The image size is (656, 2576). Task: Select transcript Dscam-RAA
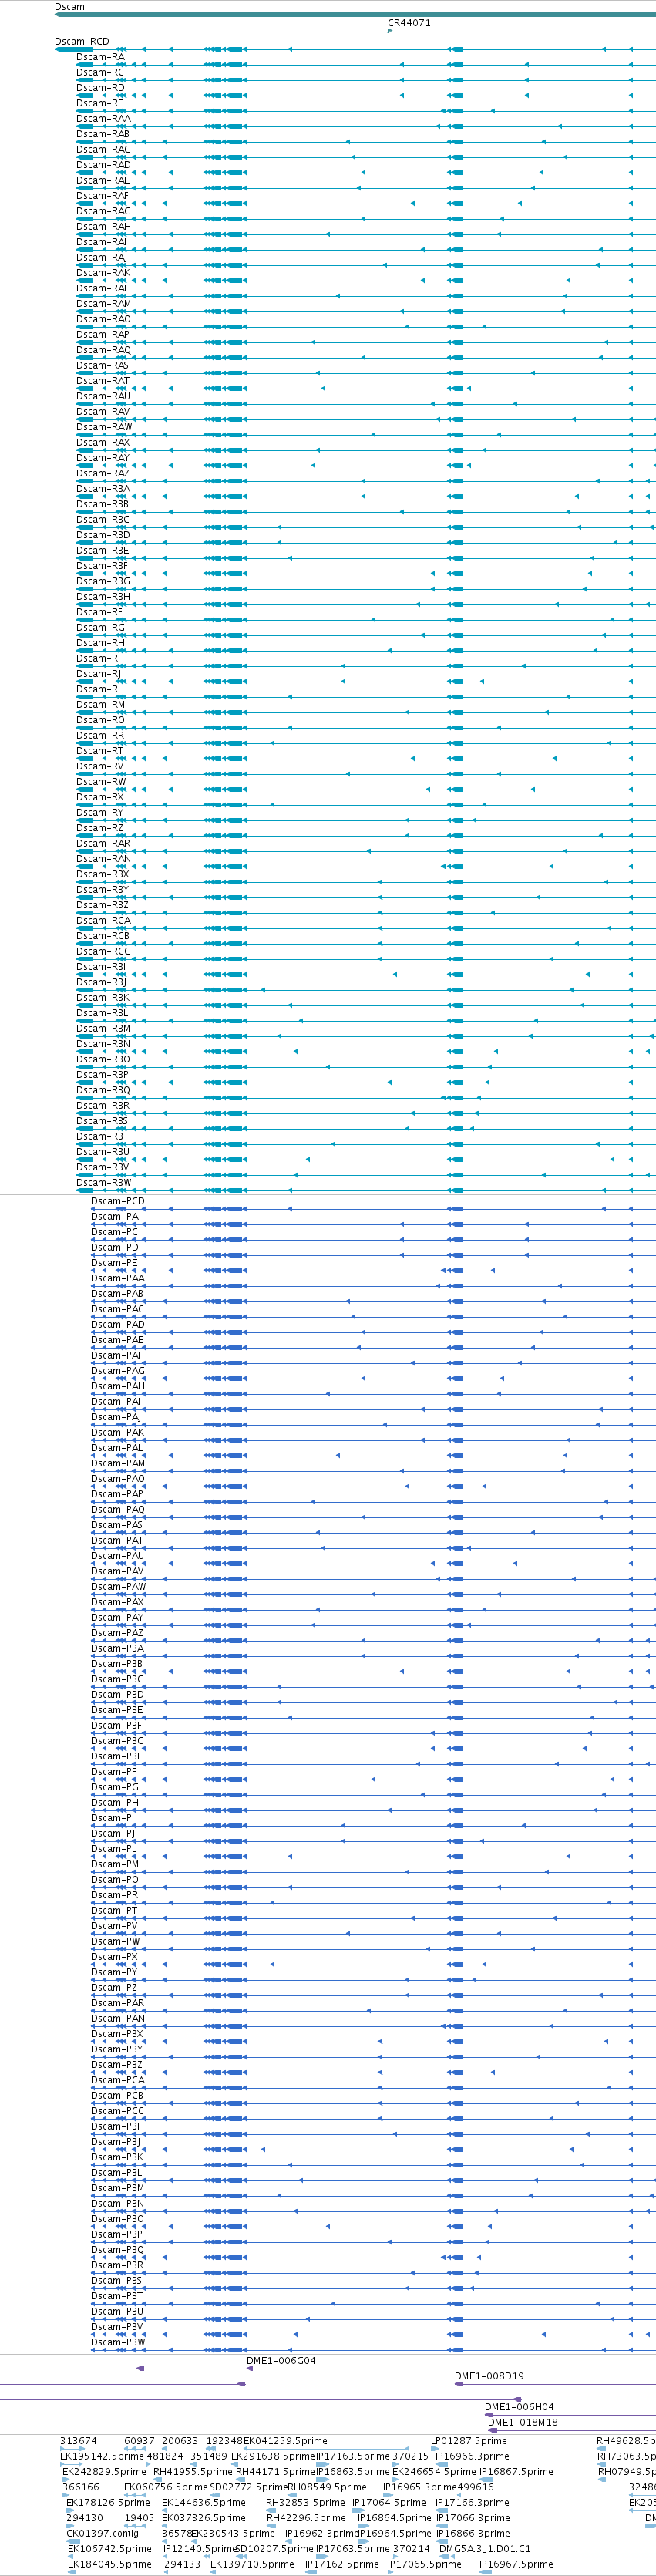click(x=104, y=119)
